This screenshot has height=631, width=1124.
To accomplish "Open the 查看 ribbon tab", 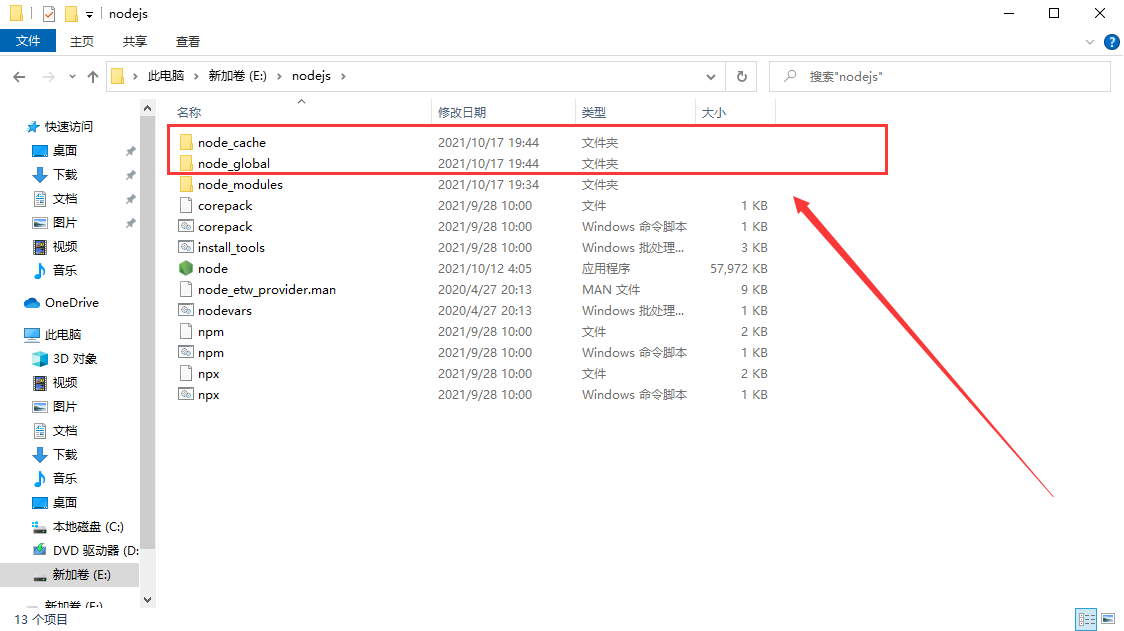I will [188, 42].
